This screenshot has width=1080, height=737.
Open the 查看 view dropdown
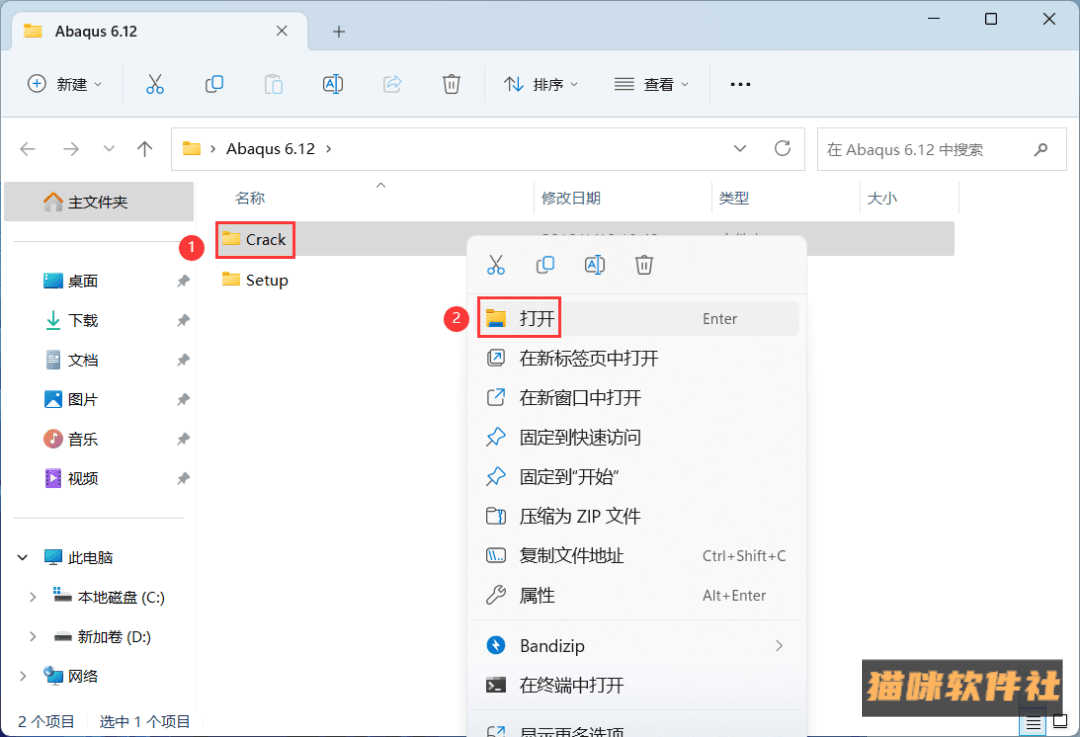651,84
